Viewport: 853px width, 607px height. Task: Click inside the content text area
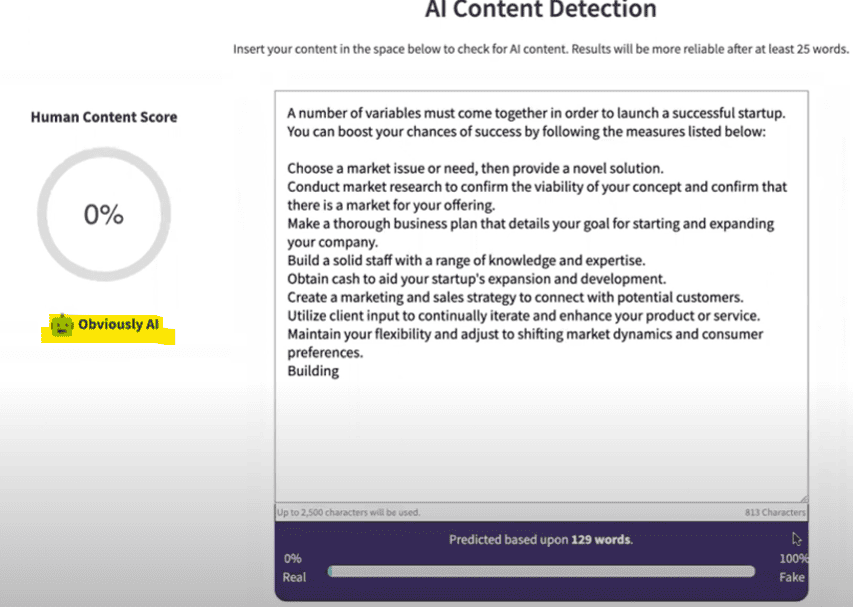pyautogui.click(x=541, y=296)
